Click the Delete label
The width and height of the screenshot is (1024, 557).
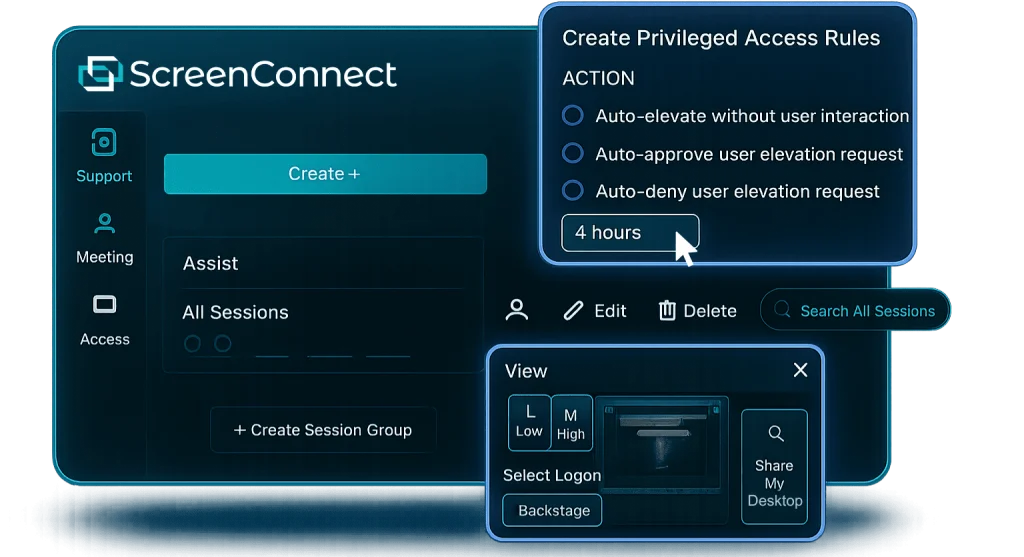tap(710, 311)
